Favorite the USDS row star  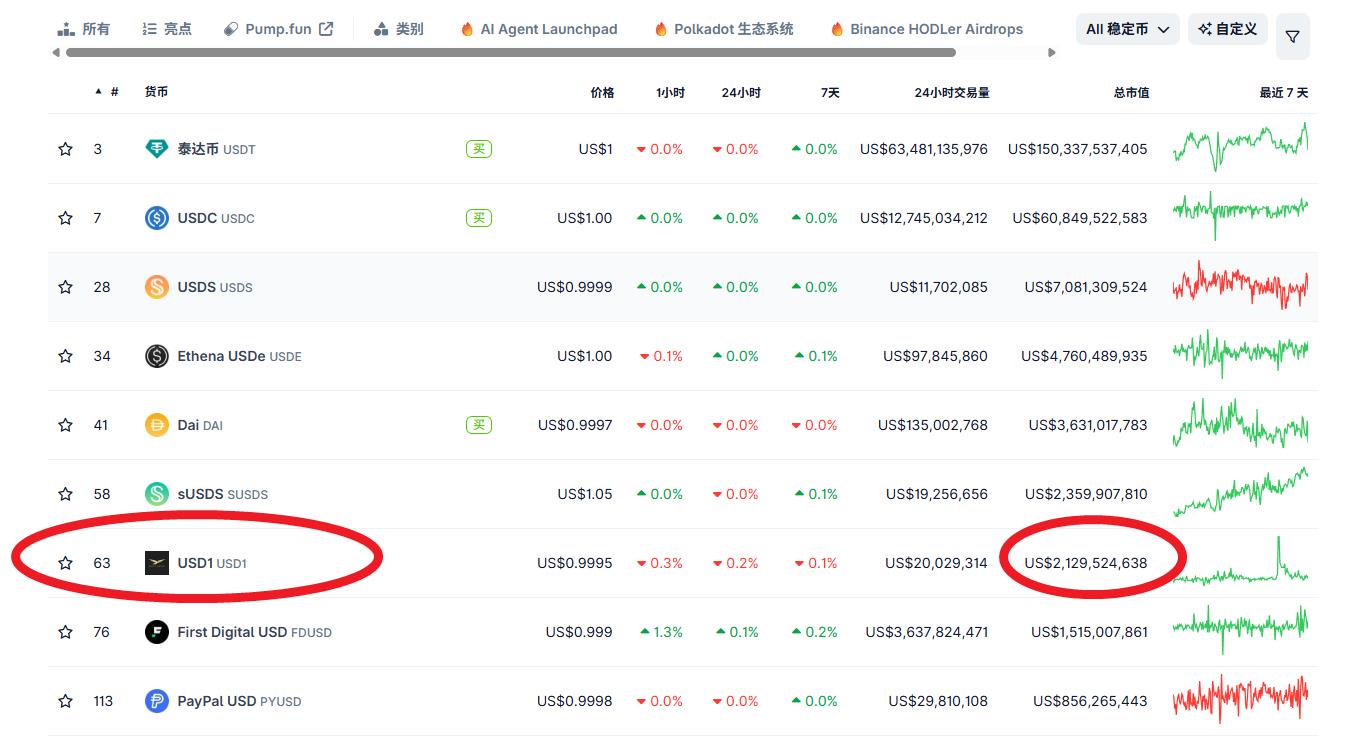pos(65,287)
